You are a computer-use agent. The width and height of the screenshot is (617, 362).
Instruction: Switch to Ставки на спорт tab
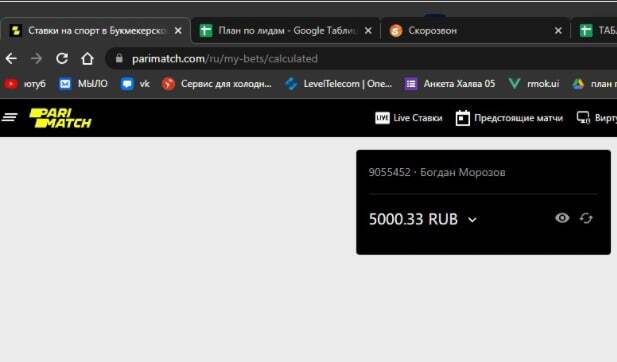click(96, 31)
